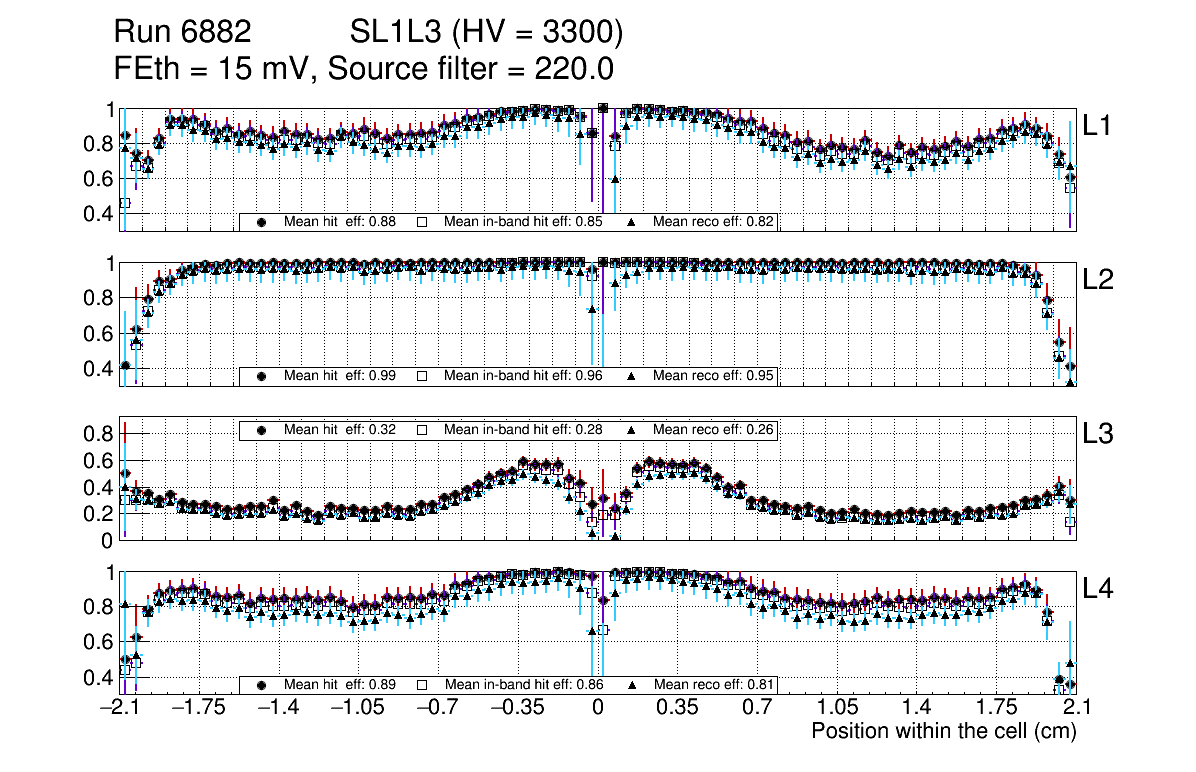Click the 'Mean hit eff: 0.99' legend entry
The height and width of the screenshot is (772, 1196).
(340, 376)
